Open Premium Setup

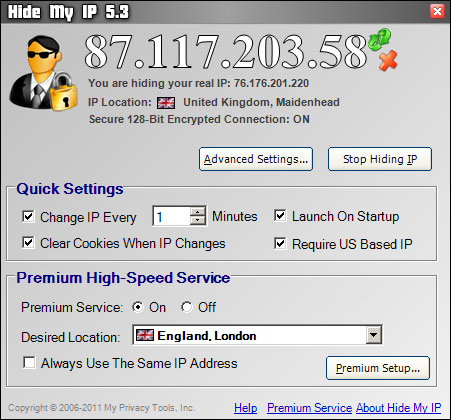tap(378, 368)
